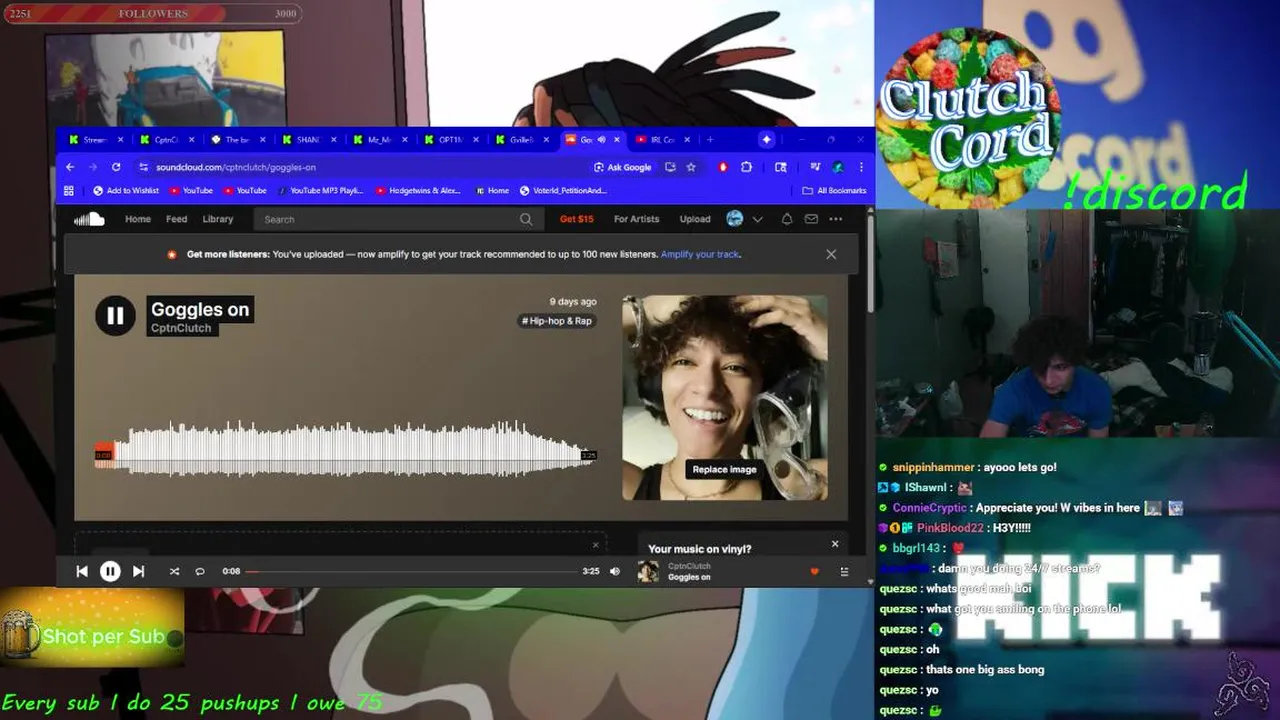The image size is (1280, 720).
Task: Open the Gemini sparkle button in tab strip
Action: [x=766, y=140]
